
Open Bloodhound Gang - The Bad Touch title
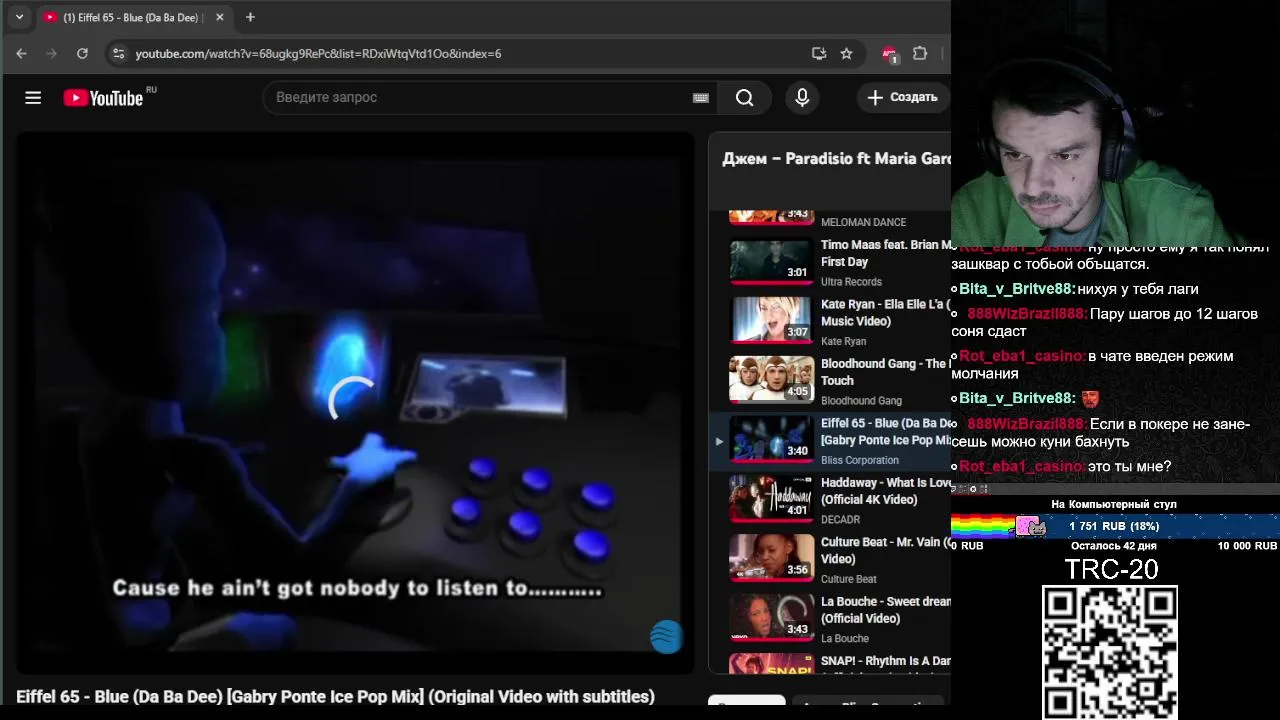(885, 372)
